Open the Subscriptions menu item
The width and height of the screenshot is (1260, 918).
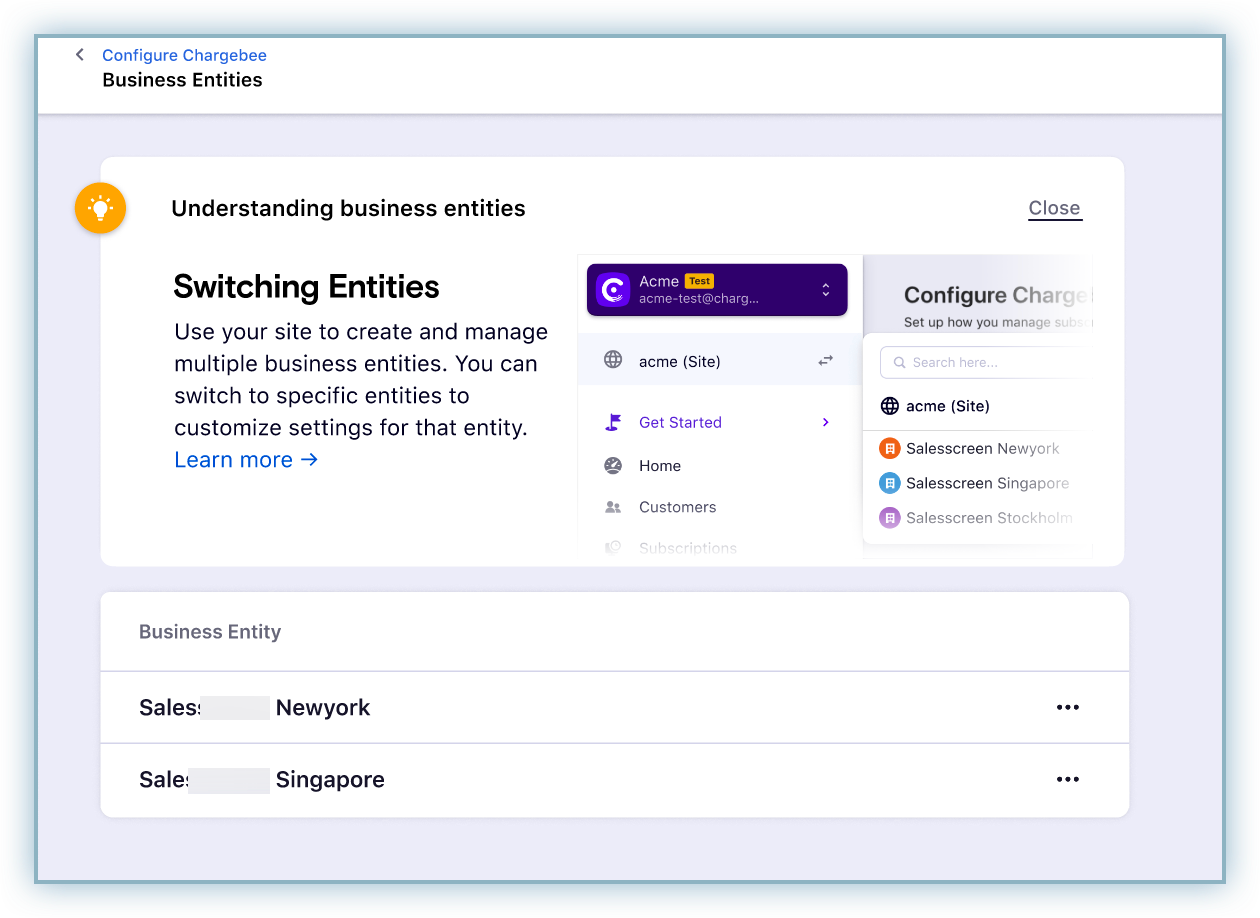click(x=688, y=548)
